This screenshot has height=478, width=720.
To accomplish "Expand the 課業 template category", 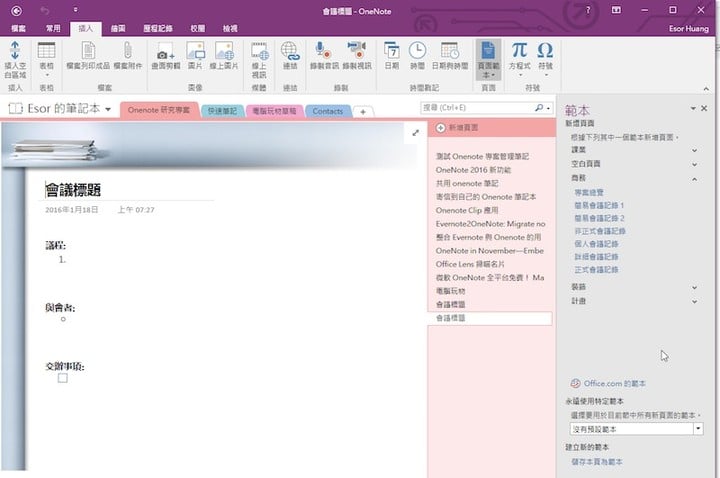I will [694, 149].
